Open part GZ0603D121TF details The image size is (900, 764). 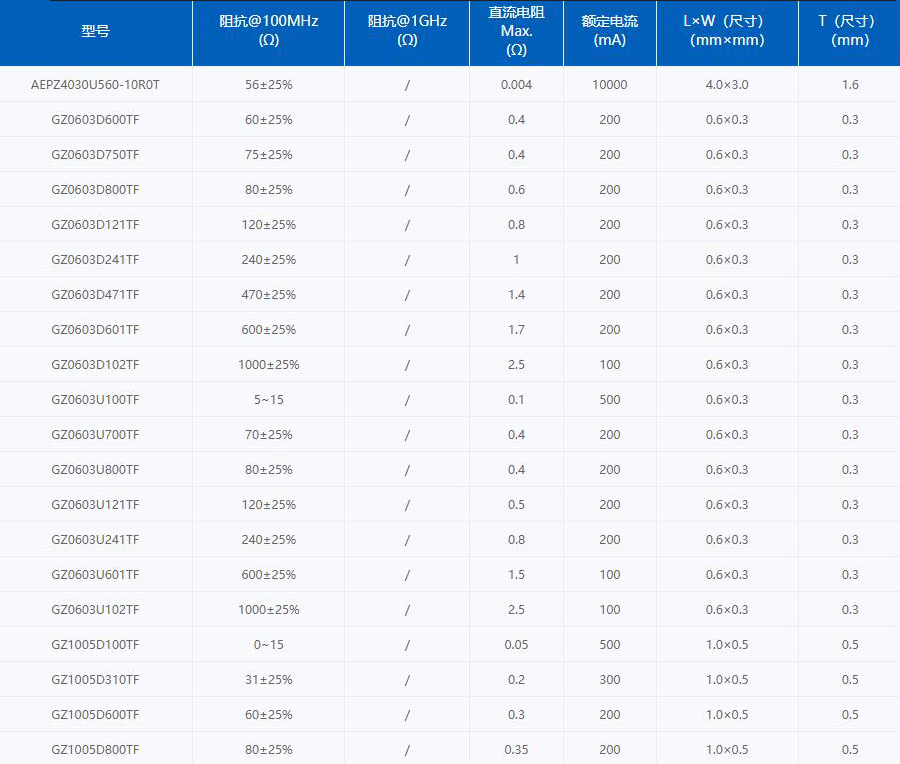point(95,225)
